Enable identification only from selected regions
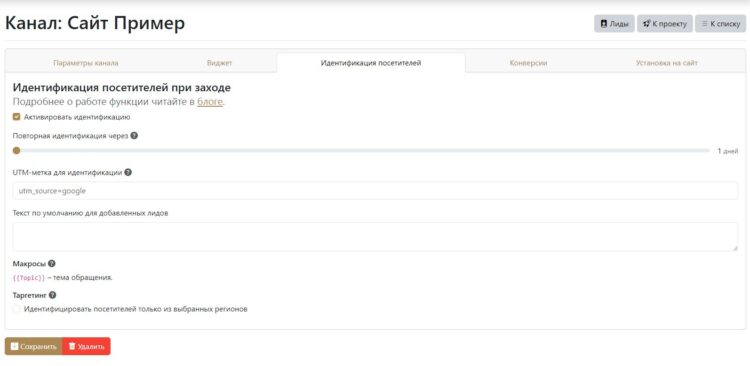The width and height of the screenshot is (750, 366). 16,309
